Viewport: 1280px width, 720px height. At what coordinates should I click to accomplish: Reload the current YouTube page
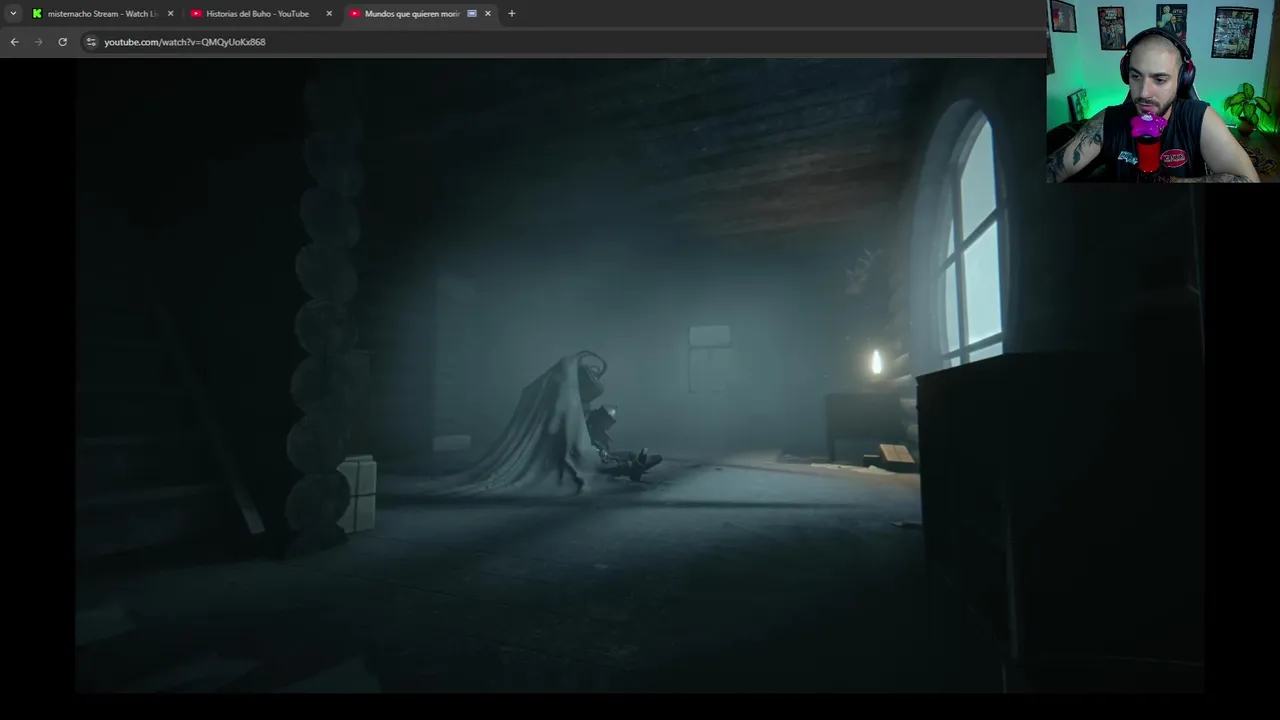62,42
